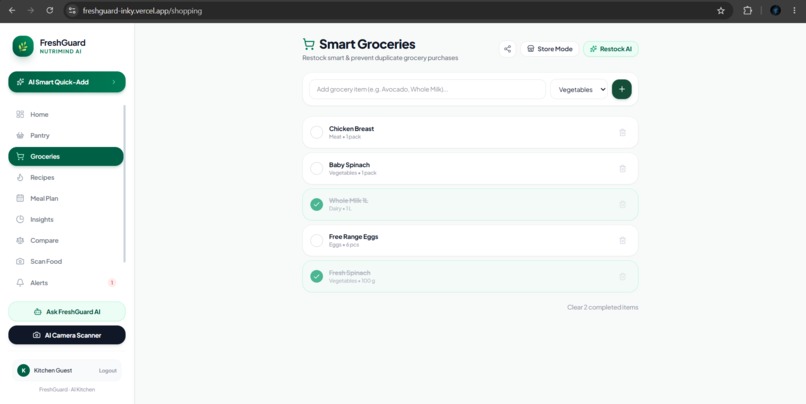Click the Recipes flame icon
Viewport: 806px width, 404px height.
tap(20, 177)
